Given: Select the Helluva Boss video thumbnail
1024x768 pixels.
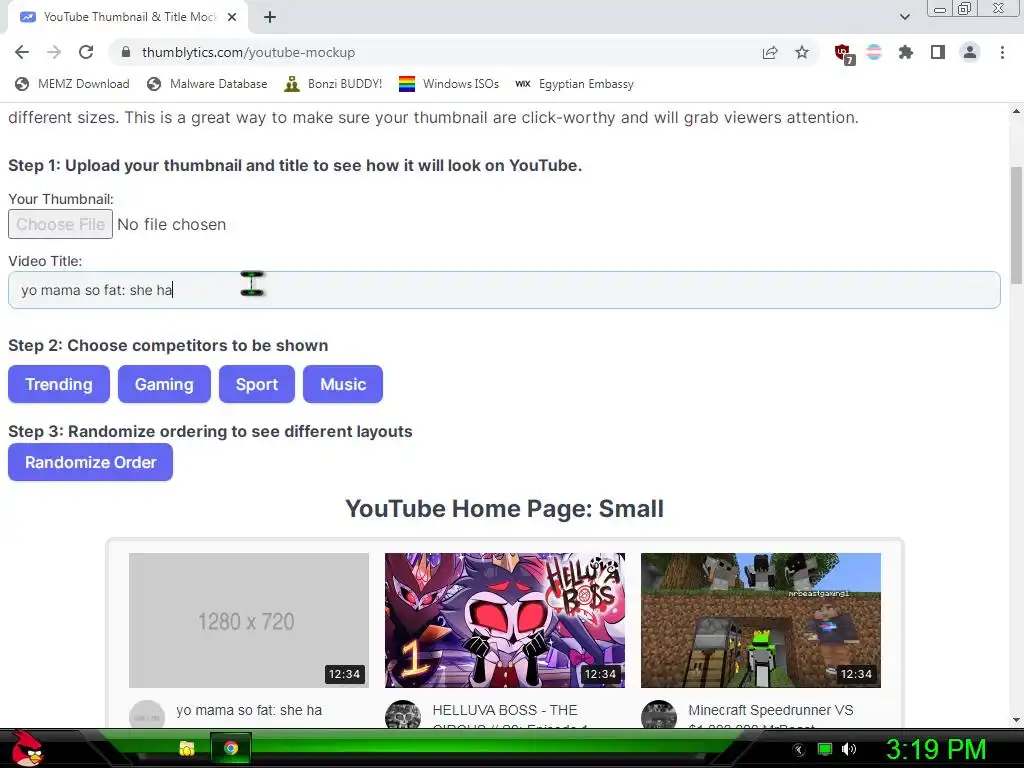Looking at the screenshot, I should pos(505,620).
